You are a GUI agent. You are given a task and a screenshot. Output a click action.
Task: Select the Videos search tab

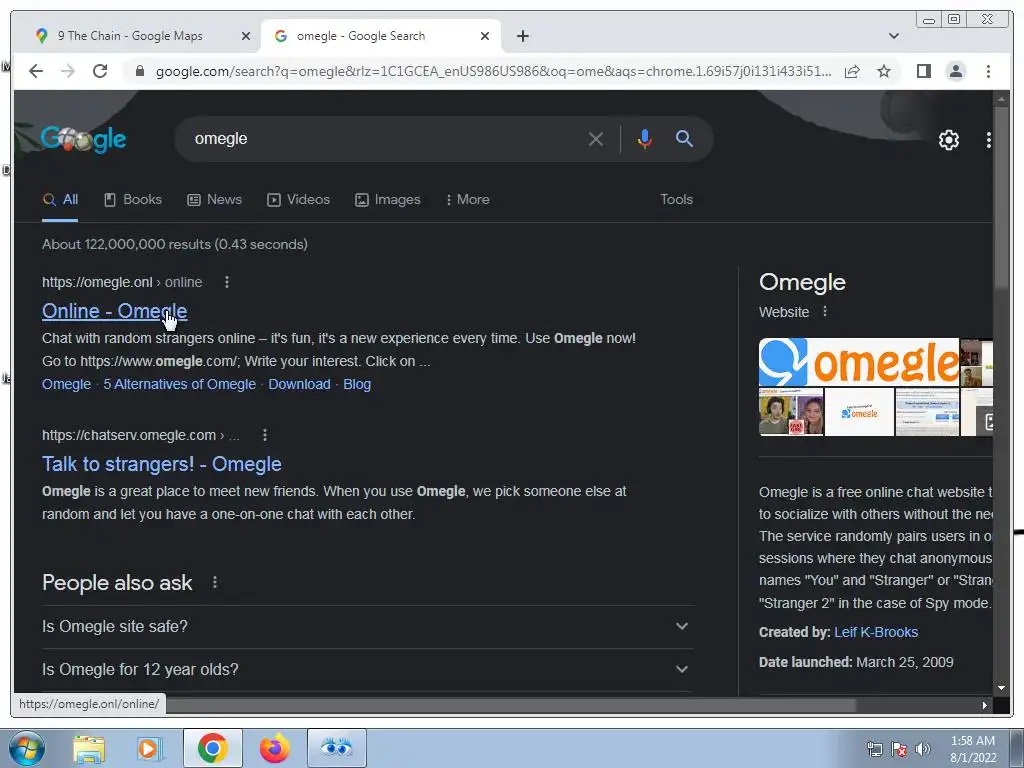coord(298,200)
